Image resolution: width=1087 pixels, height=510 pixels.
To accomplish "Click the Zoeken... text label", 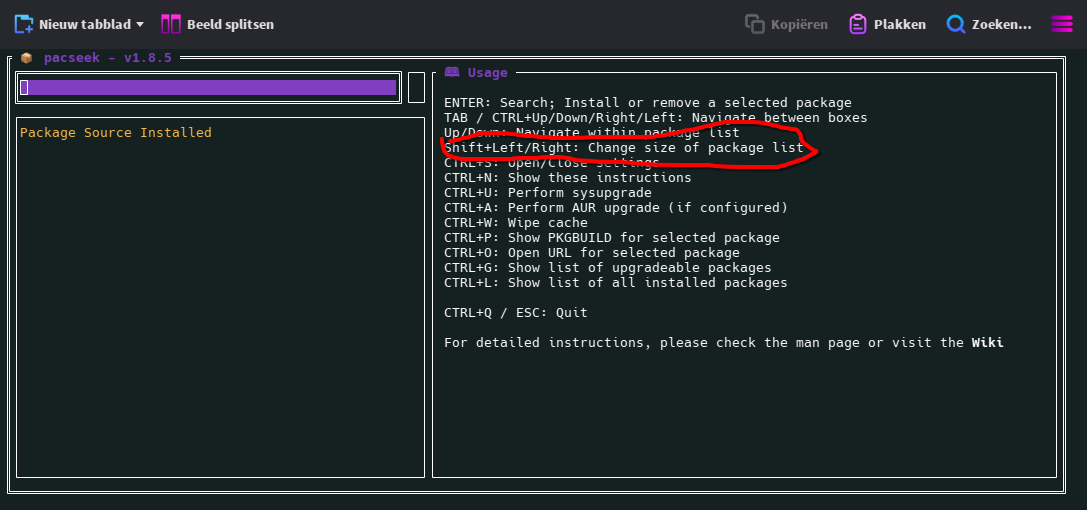I will (x=1001, y=24).
